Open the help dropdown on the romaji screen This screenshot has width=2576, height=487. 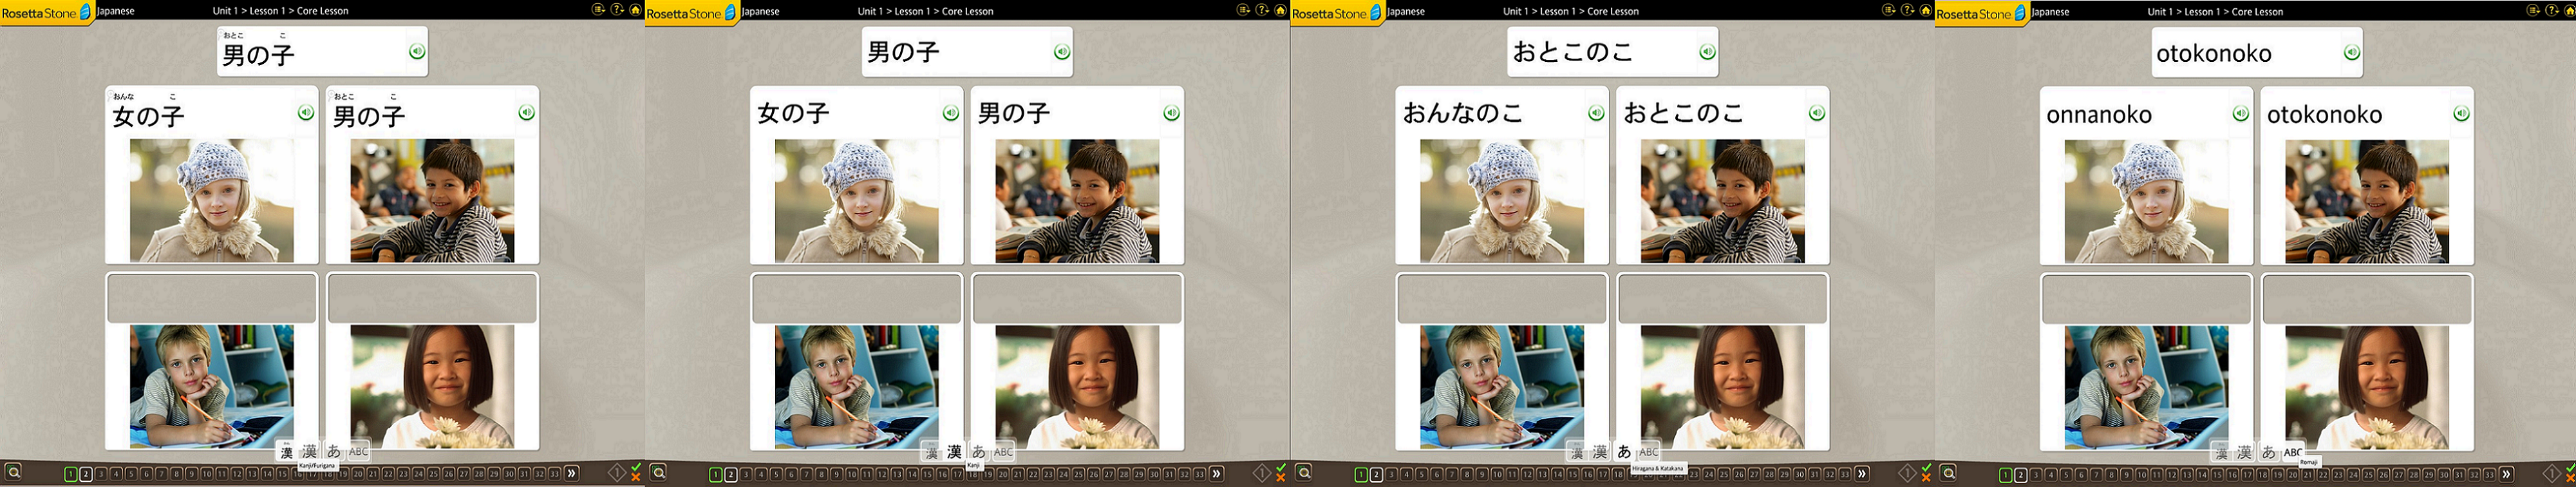tap(2552, 10)
